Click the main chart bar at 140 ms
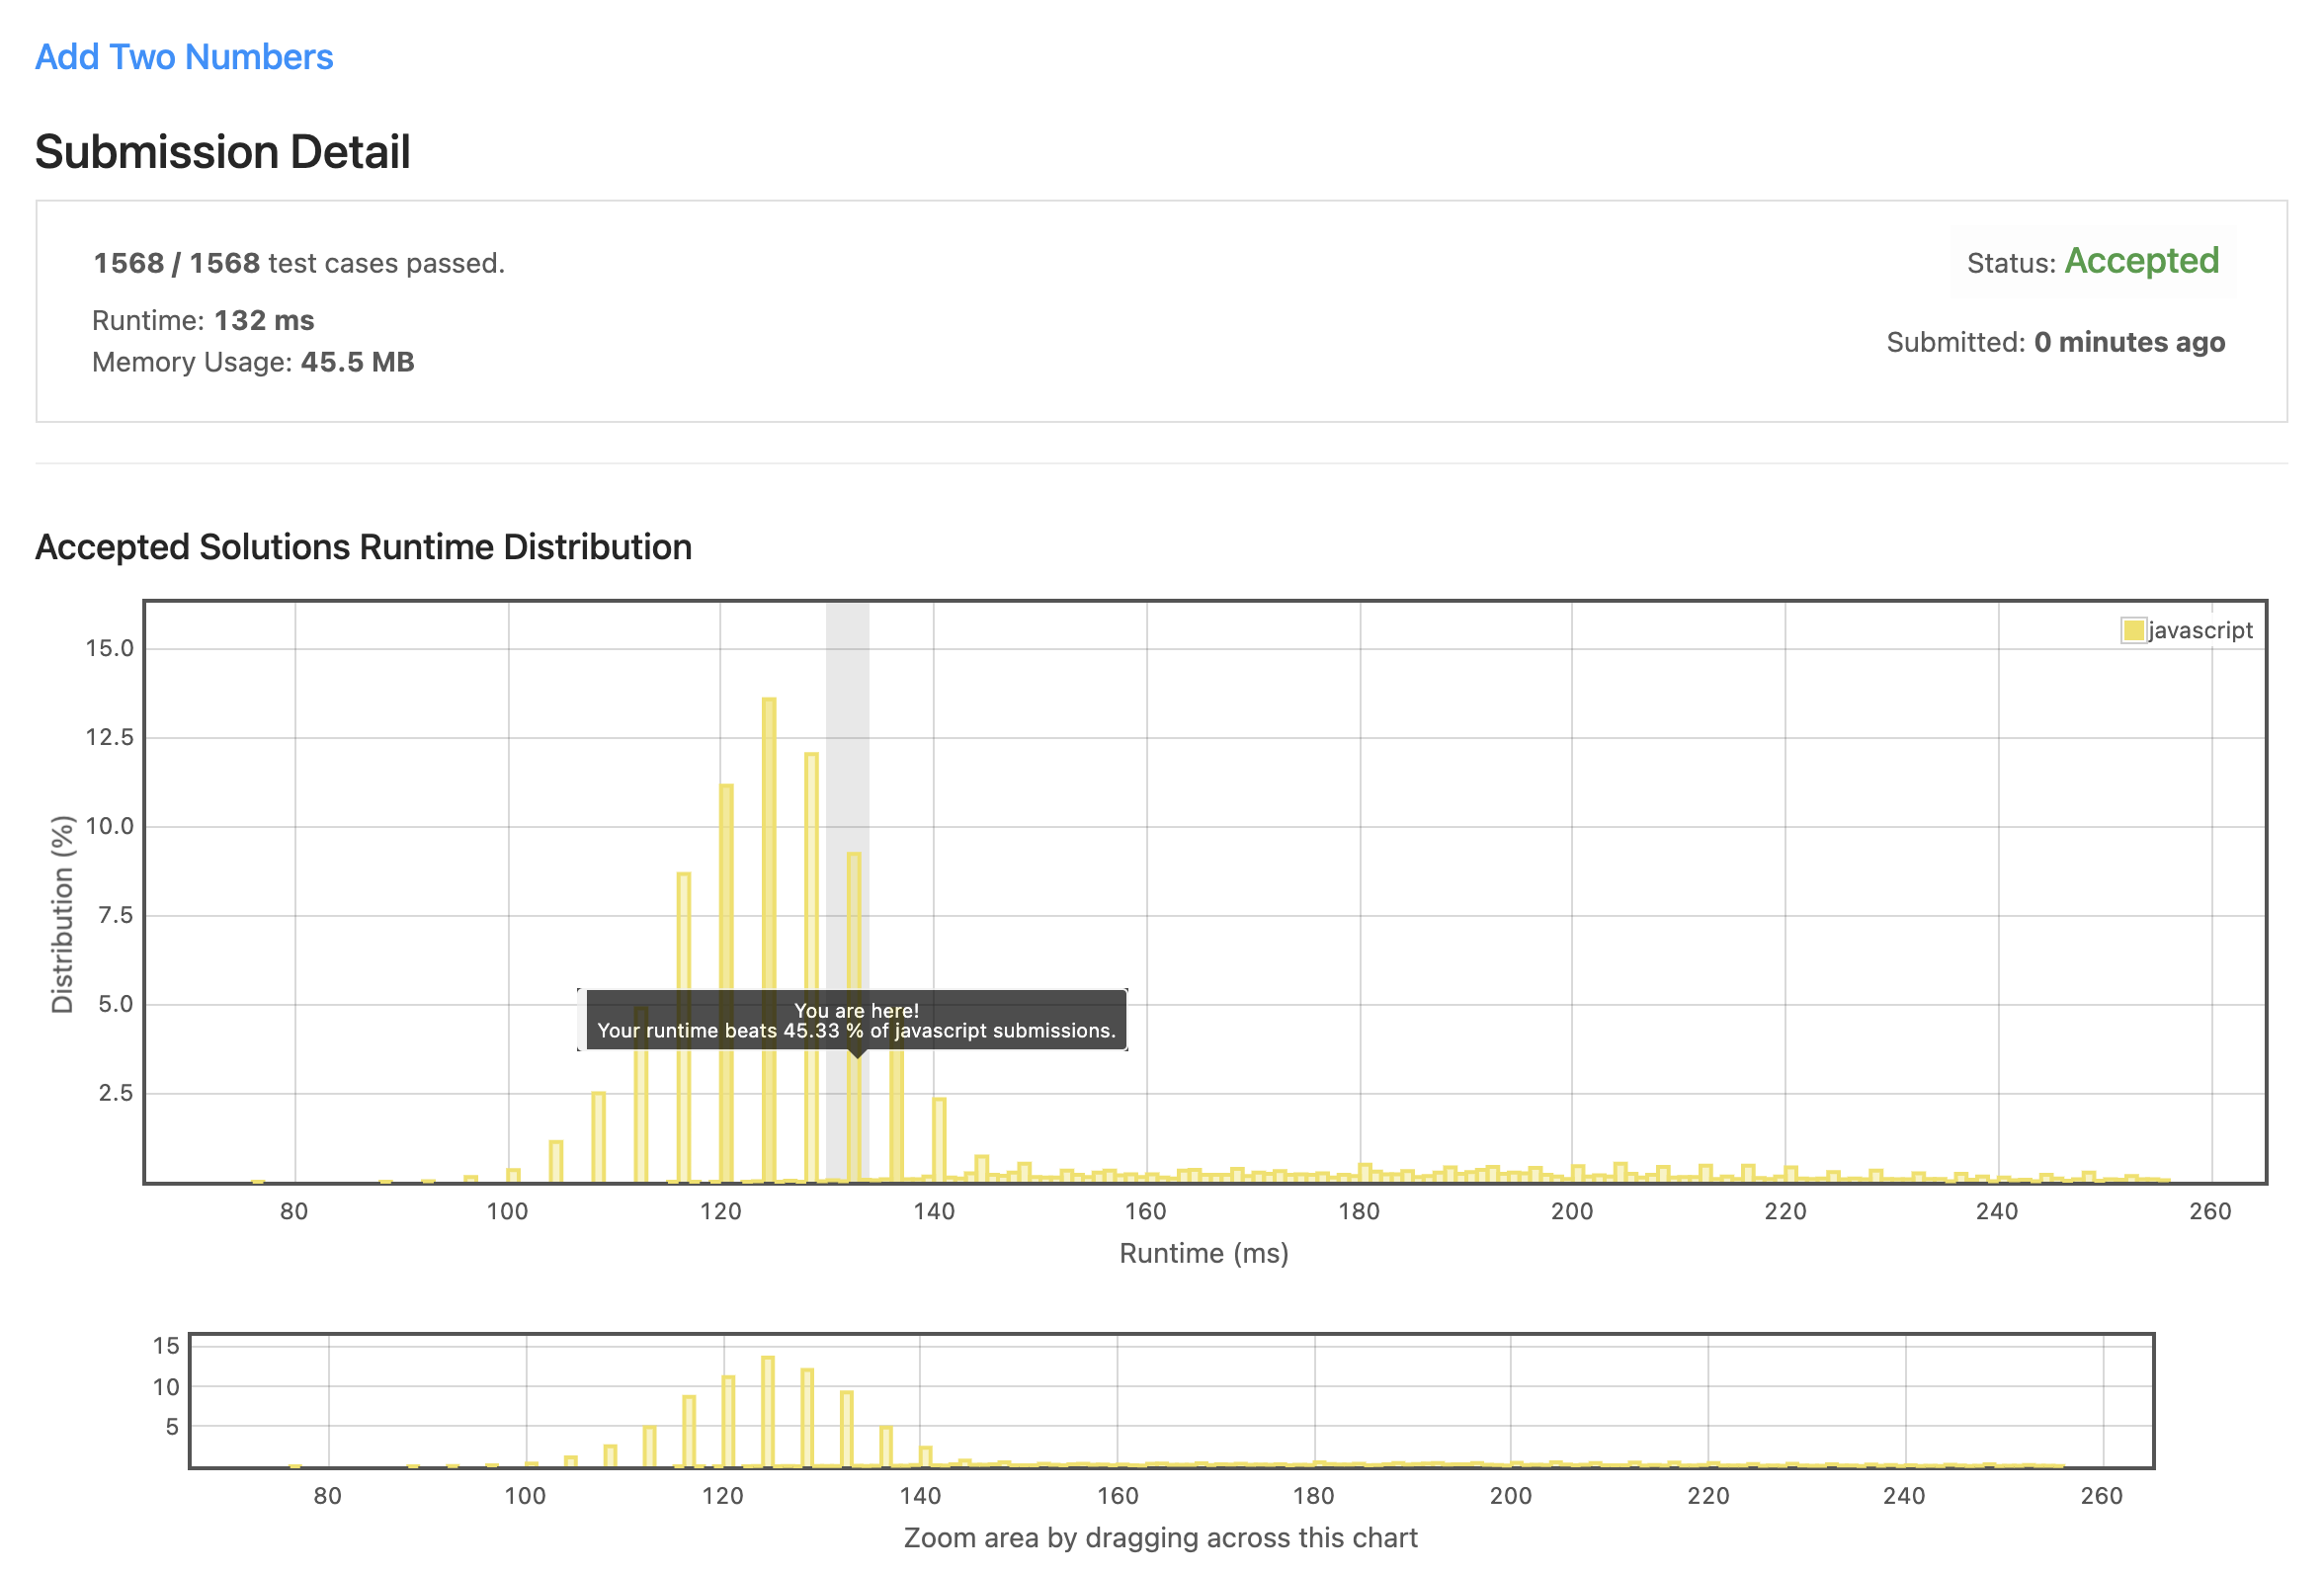 coord(939,1140)
